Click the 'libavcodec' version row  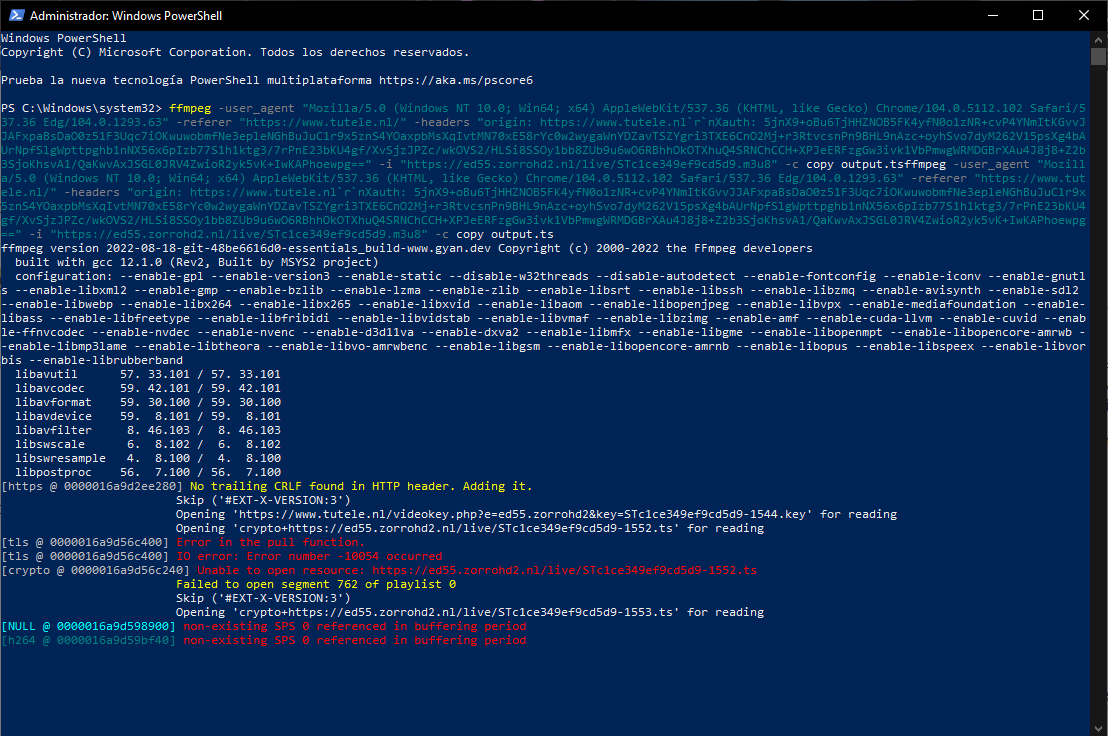coord(148,388)
